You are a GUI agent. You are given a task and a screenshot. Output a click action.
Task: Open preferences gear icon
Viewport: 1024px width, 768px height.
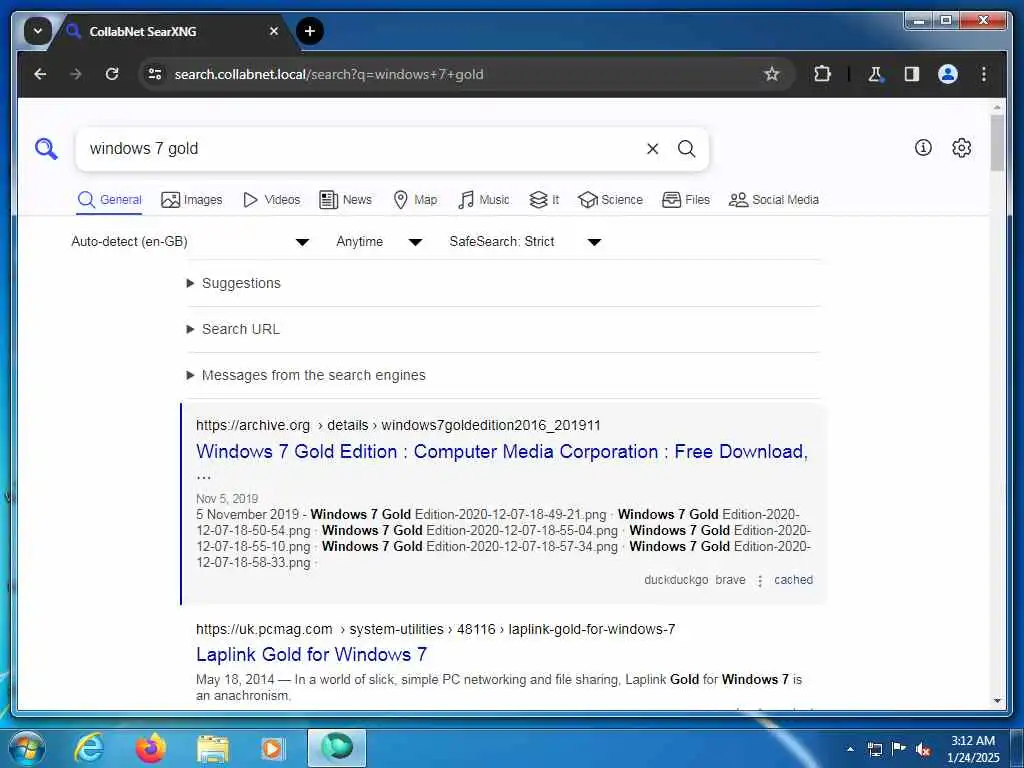[961, 148]
